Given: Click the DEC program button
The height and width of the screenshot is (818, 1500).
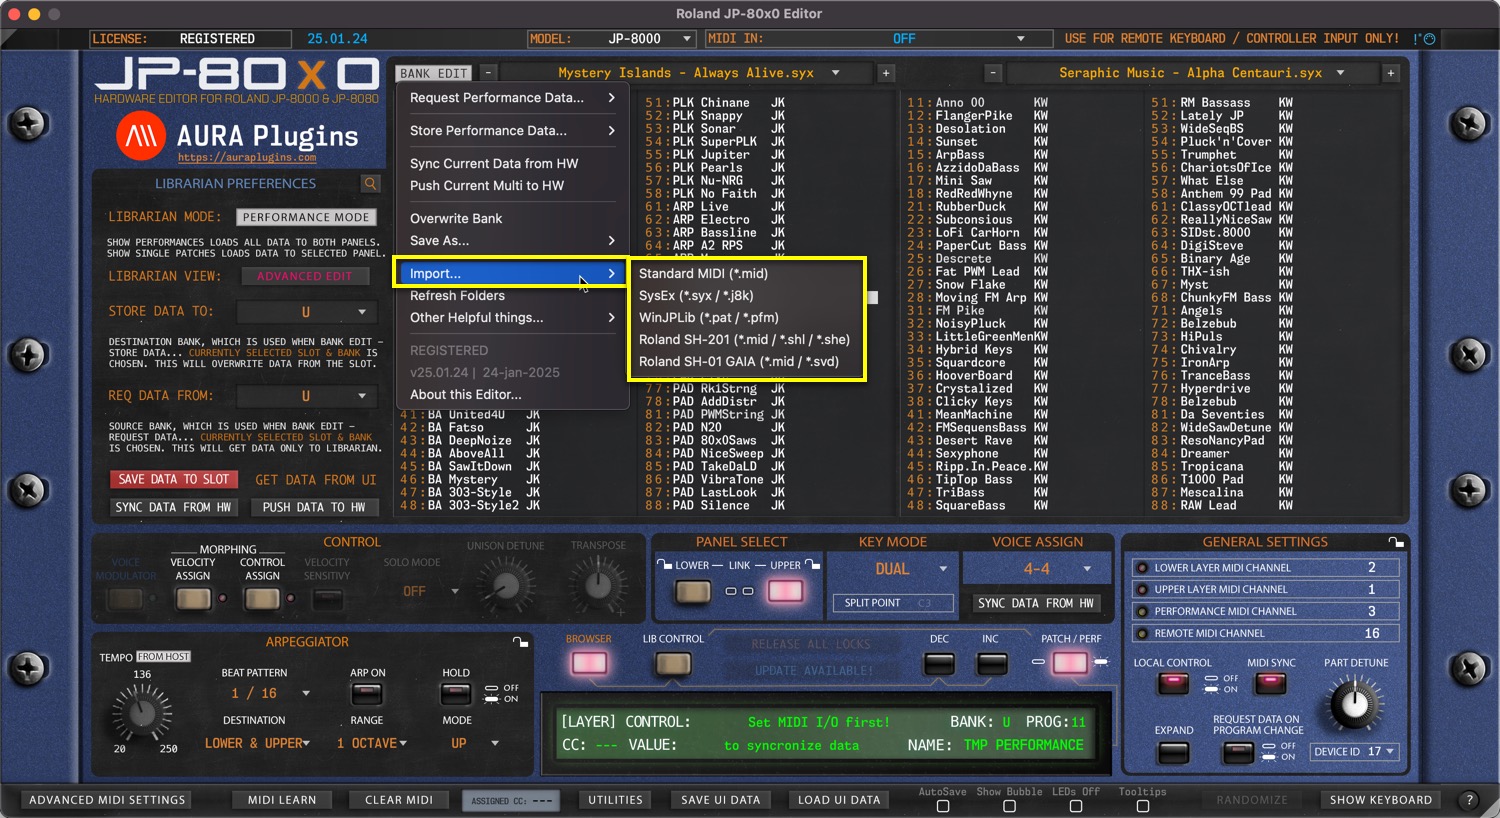Looking at the screenshot, I should pos(939,663).
